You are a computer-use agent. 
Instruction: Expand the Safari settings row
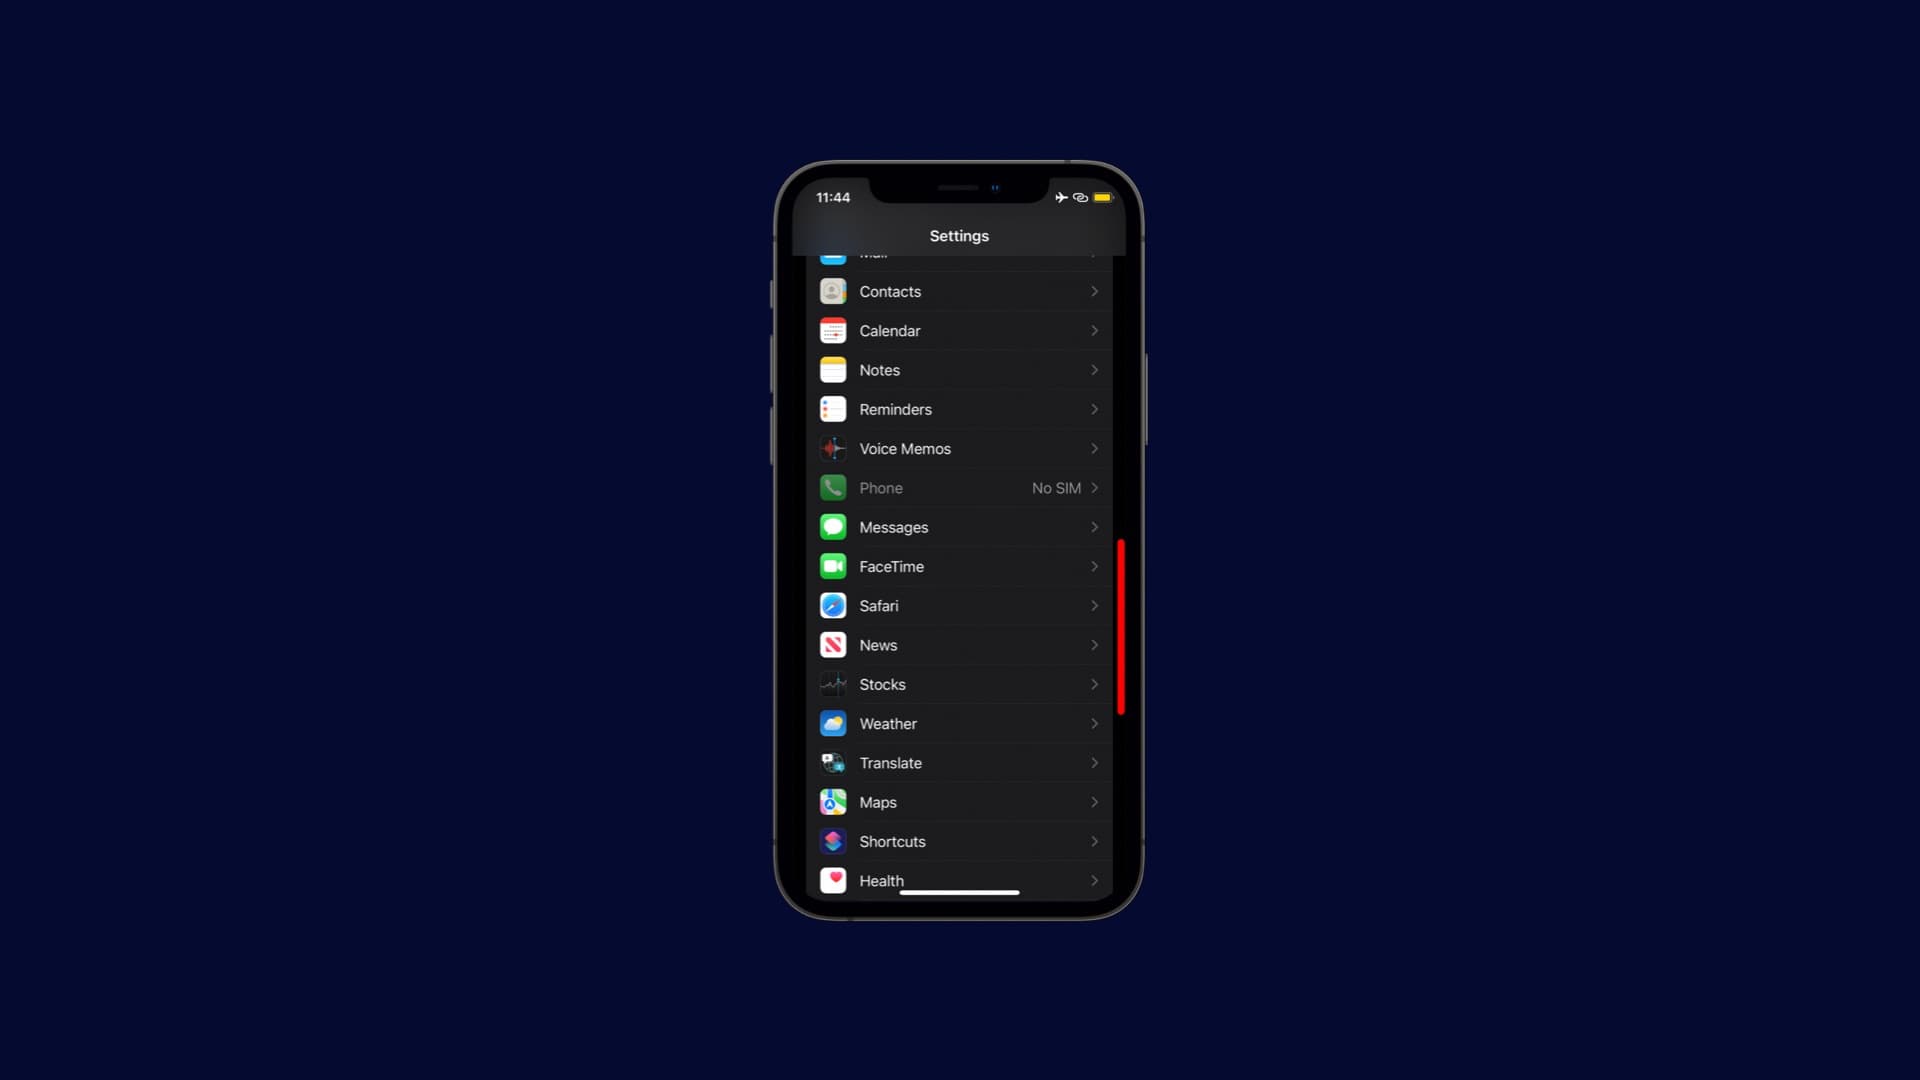coord(959,605)
